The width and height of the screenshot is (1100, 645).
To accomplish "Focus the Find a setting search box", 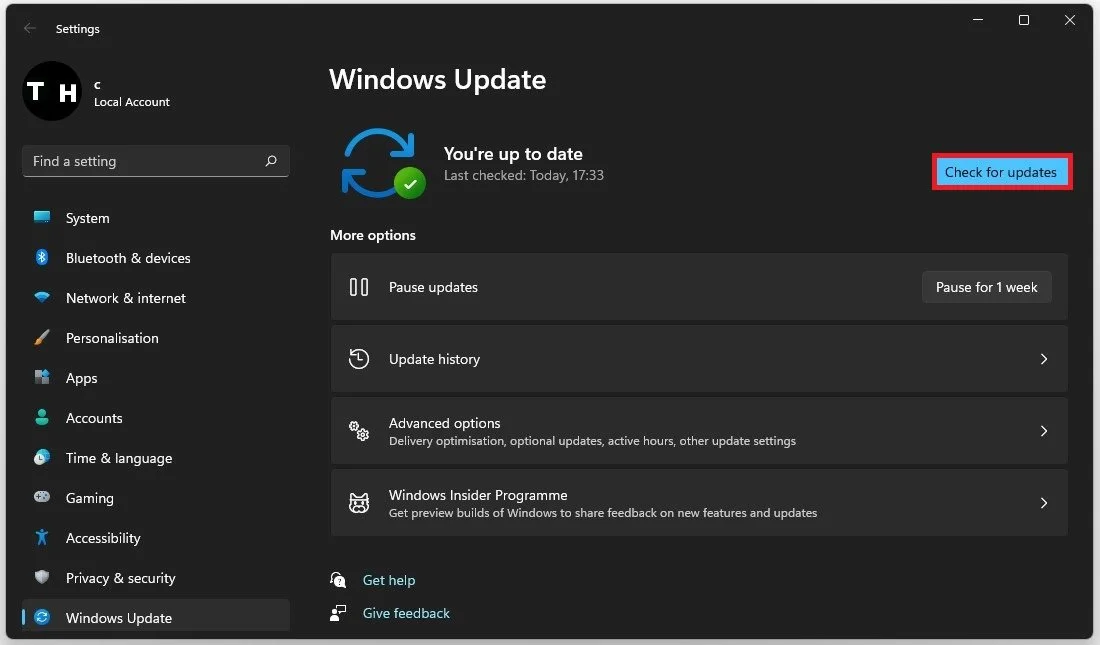I will [156, 161].
